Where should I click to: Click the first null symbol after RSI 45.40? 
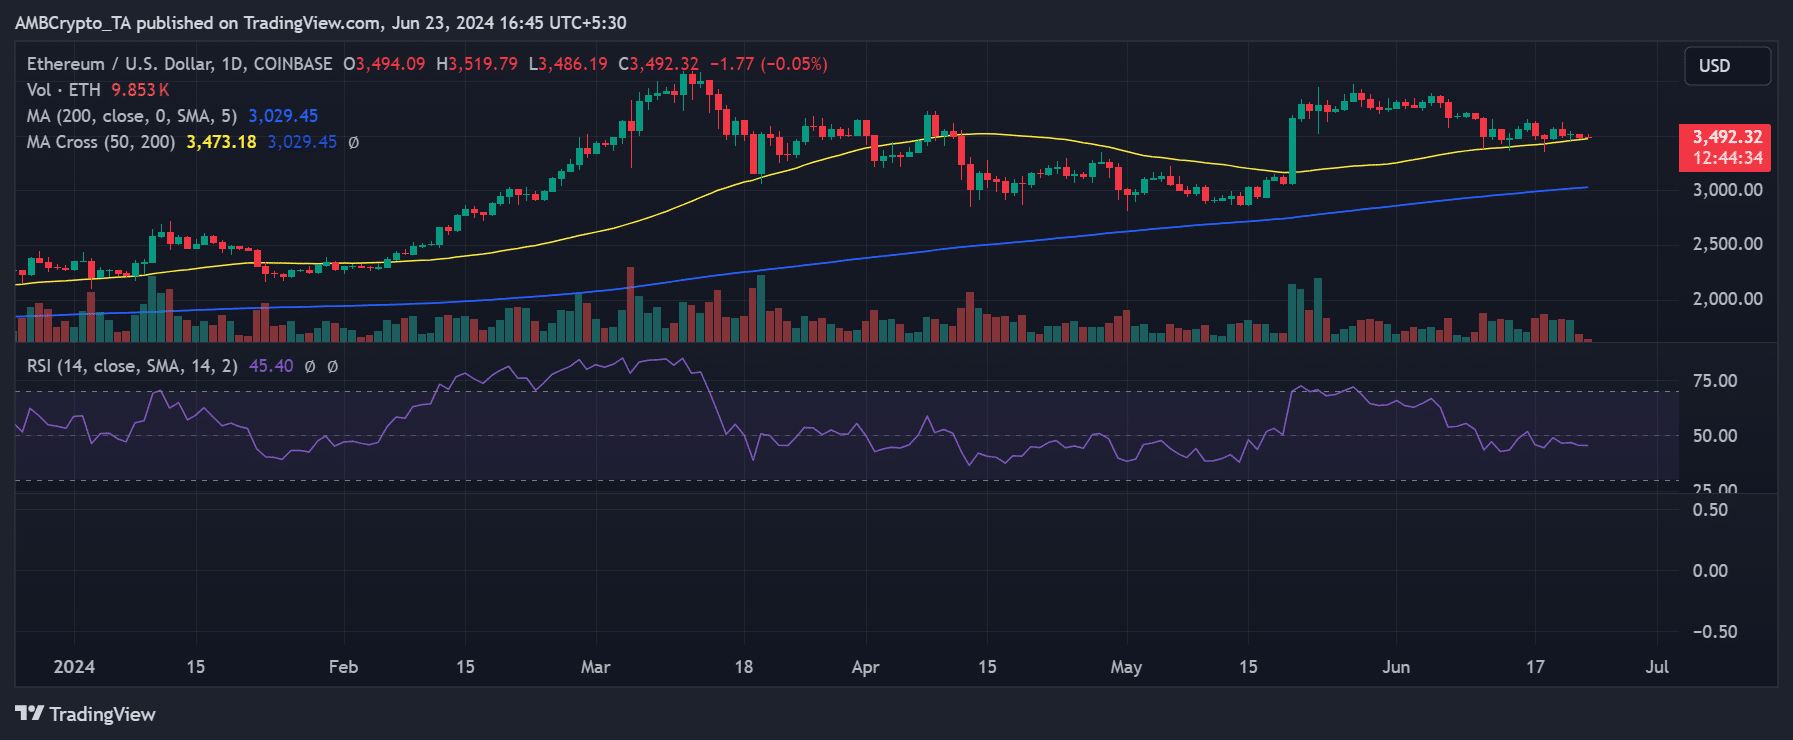(x=310, y=366)
